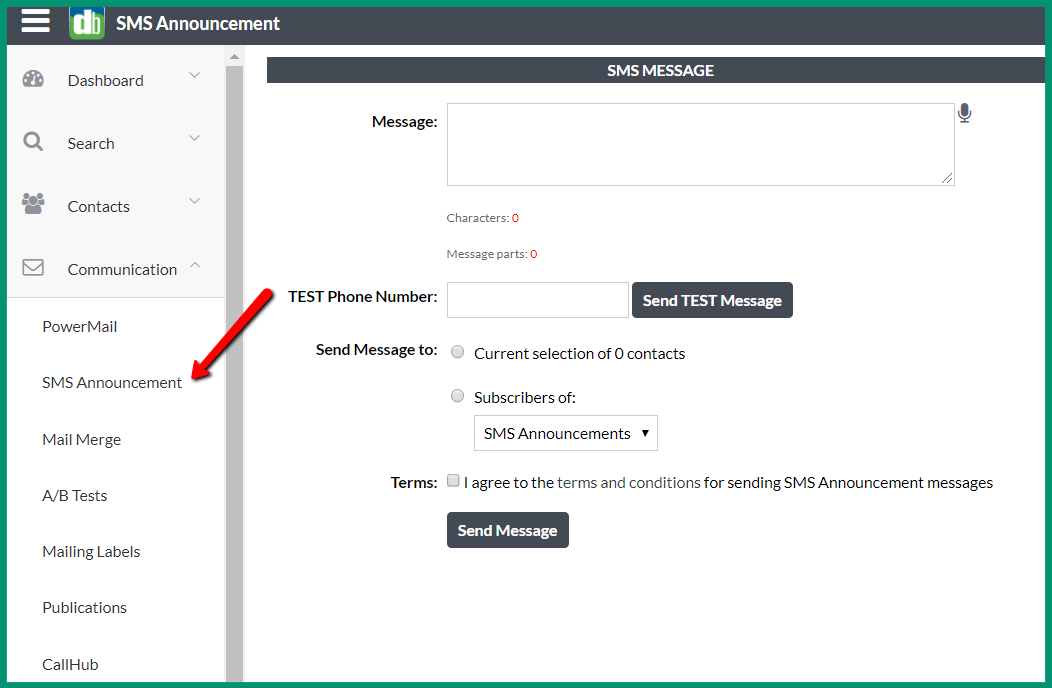Collapse the Communication menu chevron
The width and height of the screenshot is (1052, 688).
pos(195,265)
